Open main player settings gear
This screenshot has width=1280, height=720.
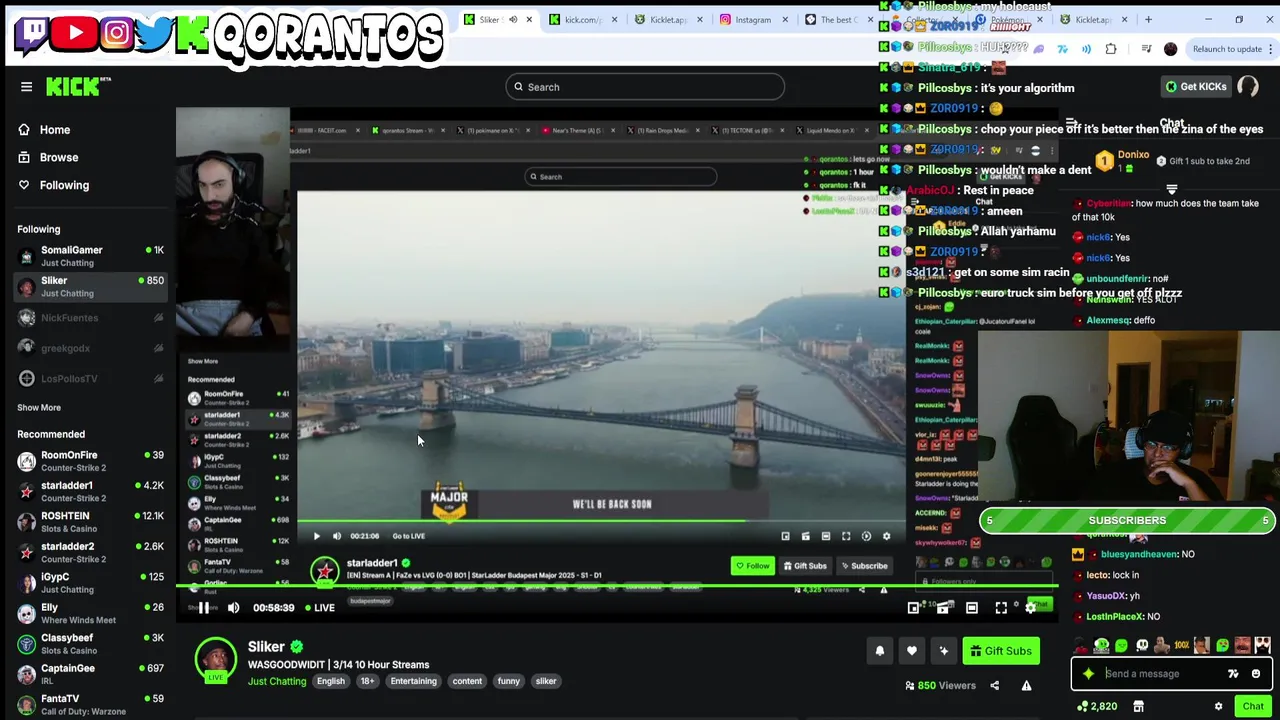coord(1031,607)
